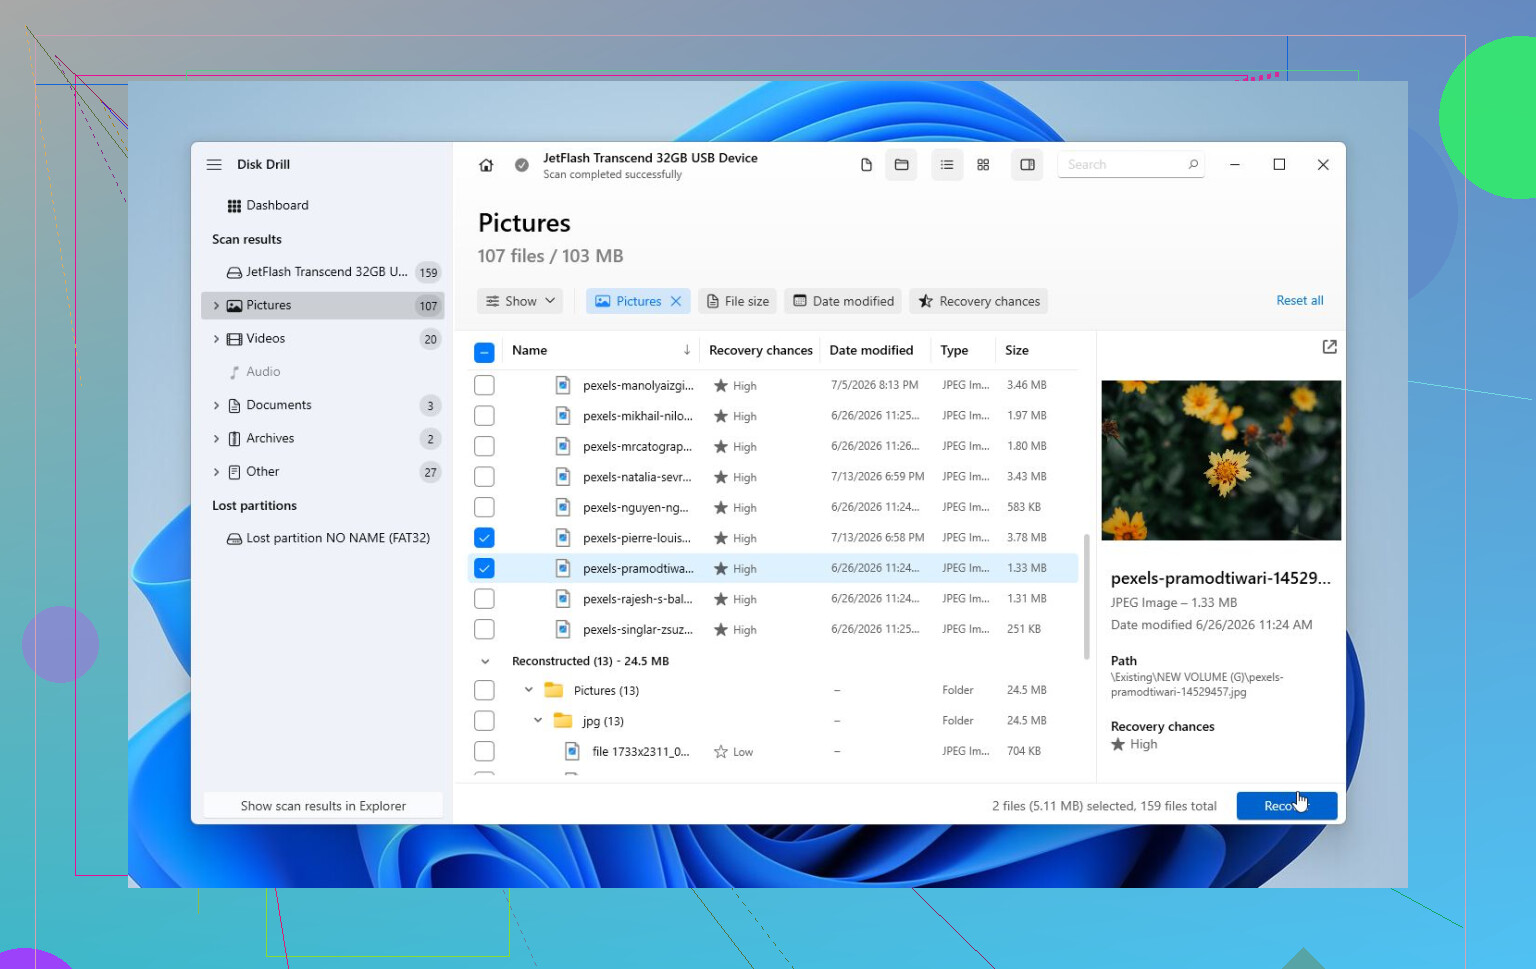Check the pexels-nguyen-ng file checkbox

coord(484,507)
